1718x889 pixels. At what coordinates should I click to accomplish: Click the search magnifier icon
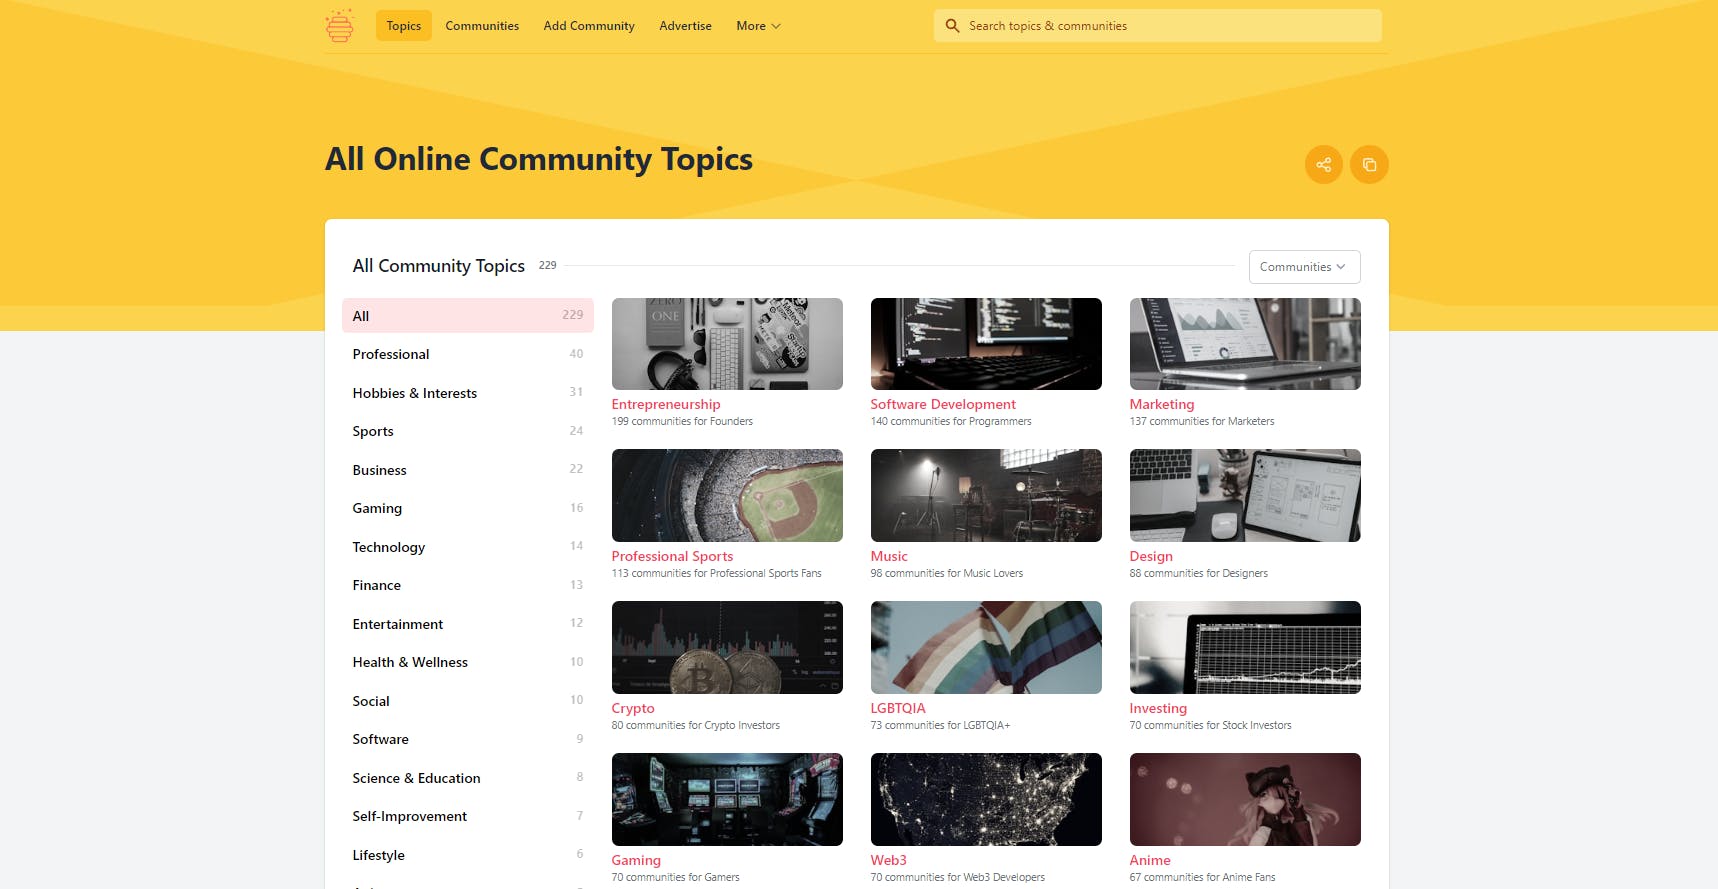[x=952, y=26]
